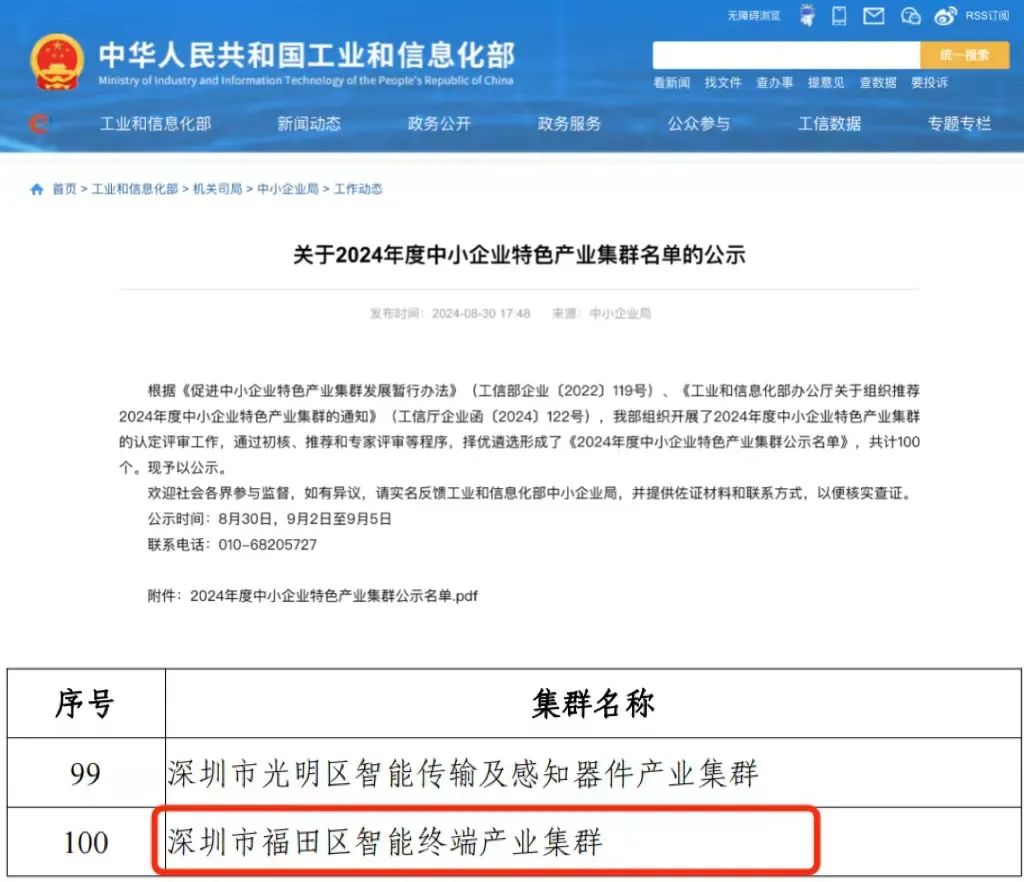This screenshot has height=882, width=1024.
Task: Click the English ministry name subtitle
Action: pos(306,80)
